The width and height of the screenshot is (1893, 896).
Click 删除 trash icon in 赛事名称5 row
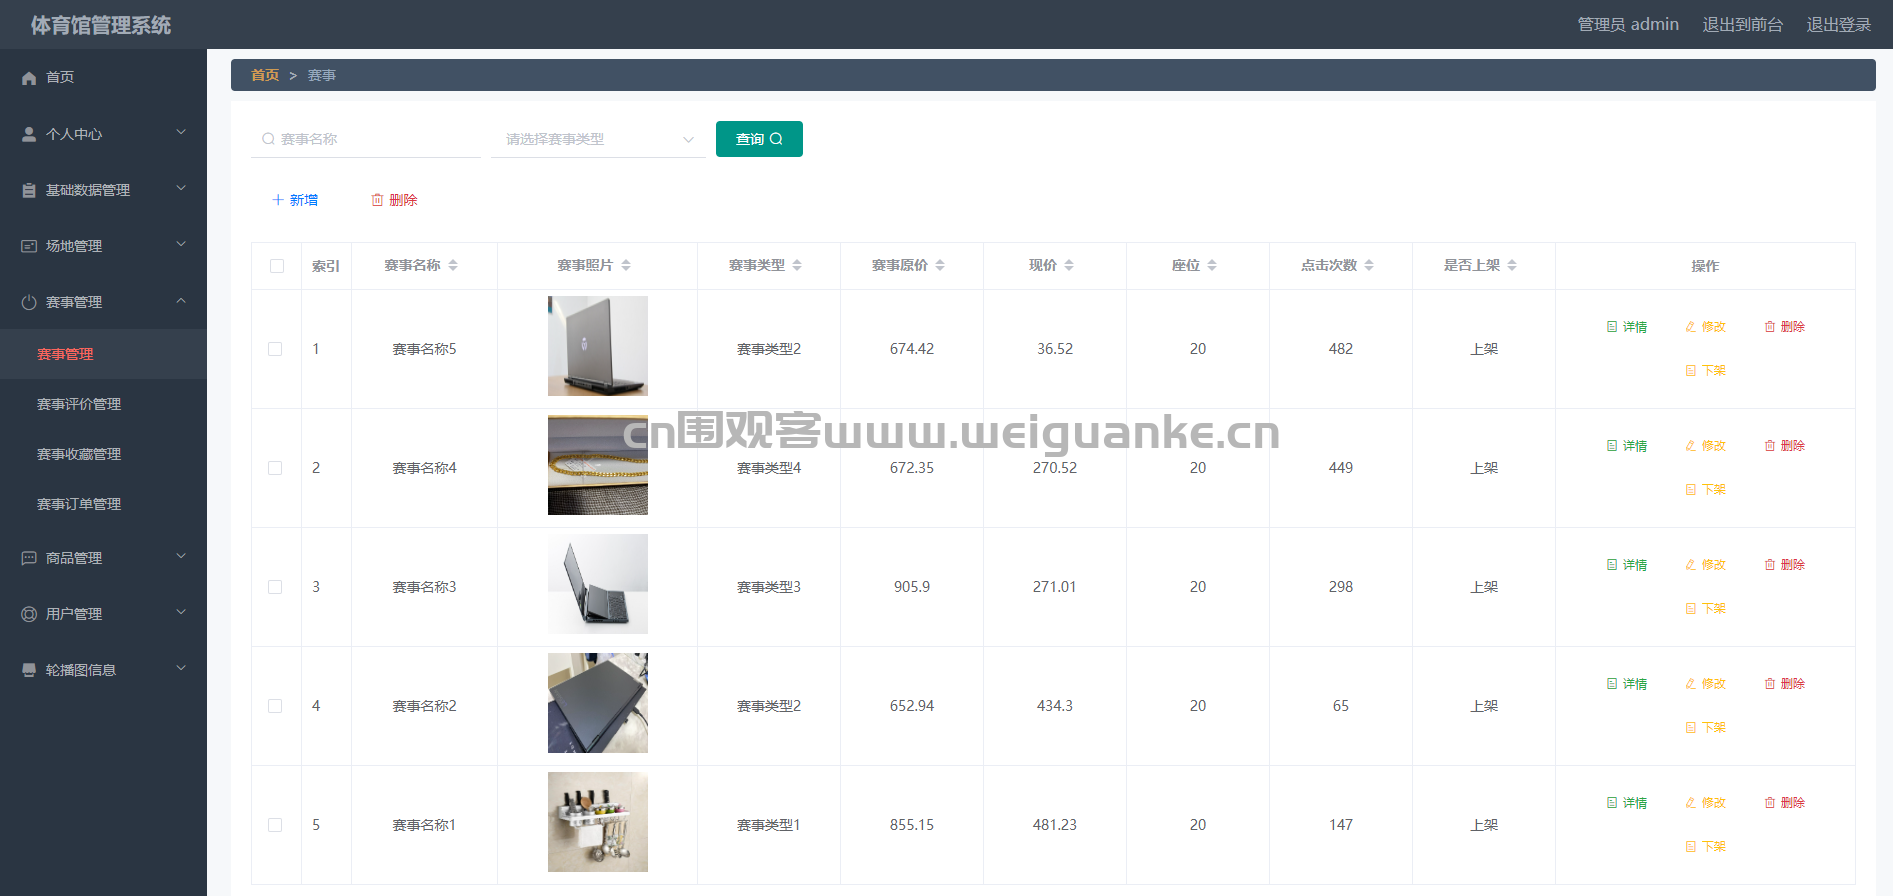[x=1769, y=327]
